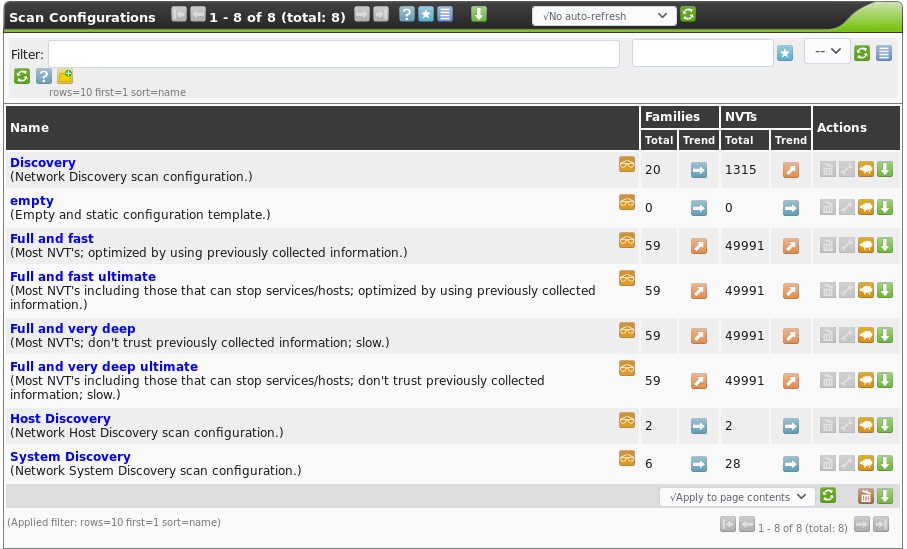
Task: Click the glasses icon on Full and fast row
Action: 627,240
